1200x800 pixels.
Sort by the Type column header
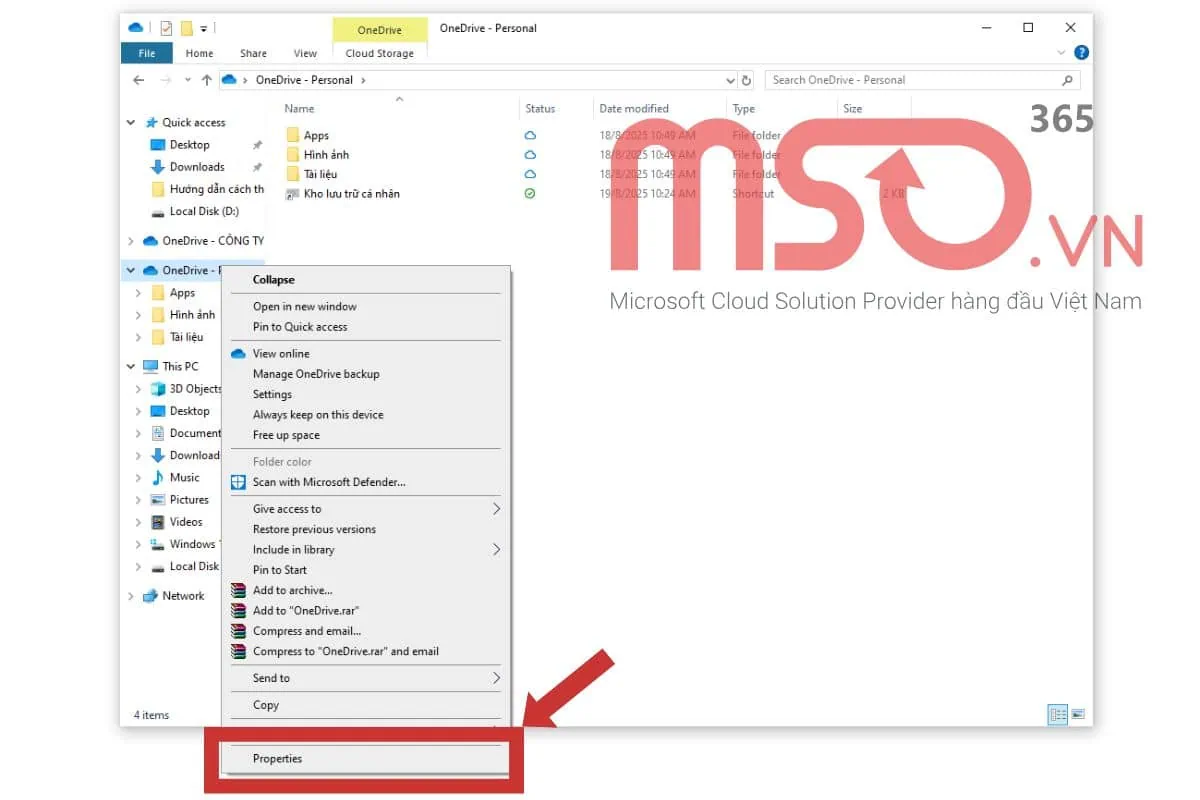tap(743, 109)
